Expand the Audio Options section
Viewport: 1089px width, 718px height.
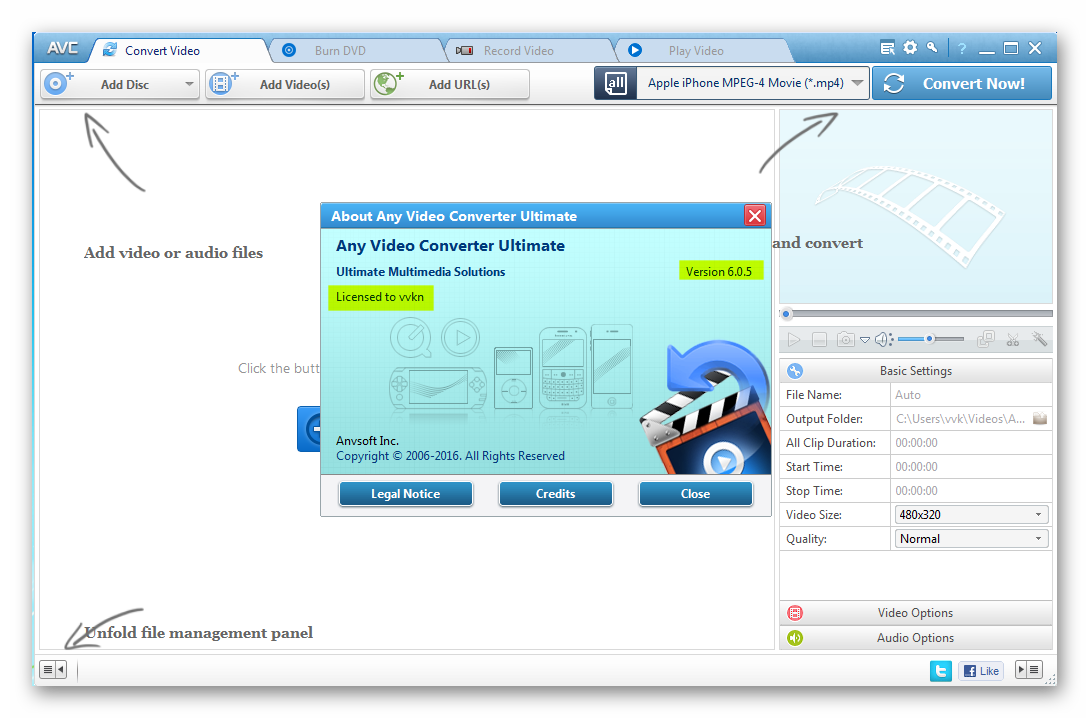(x=915, y=638)
